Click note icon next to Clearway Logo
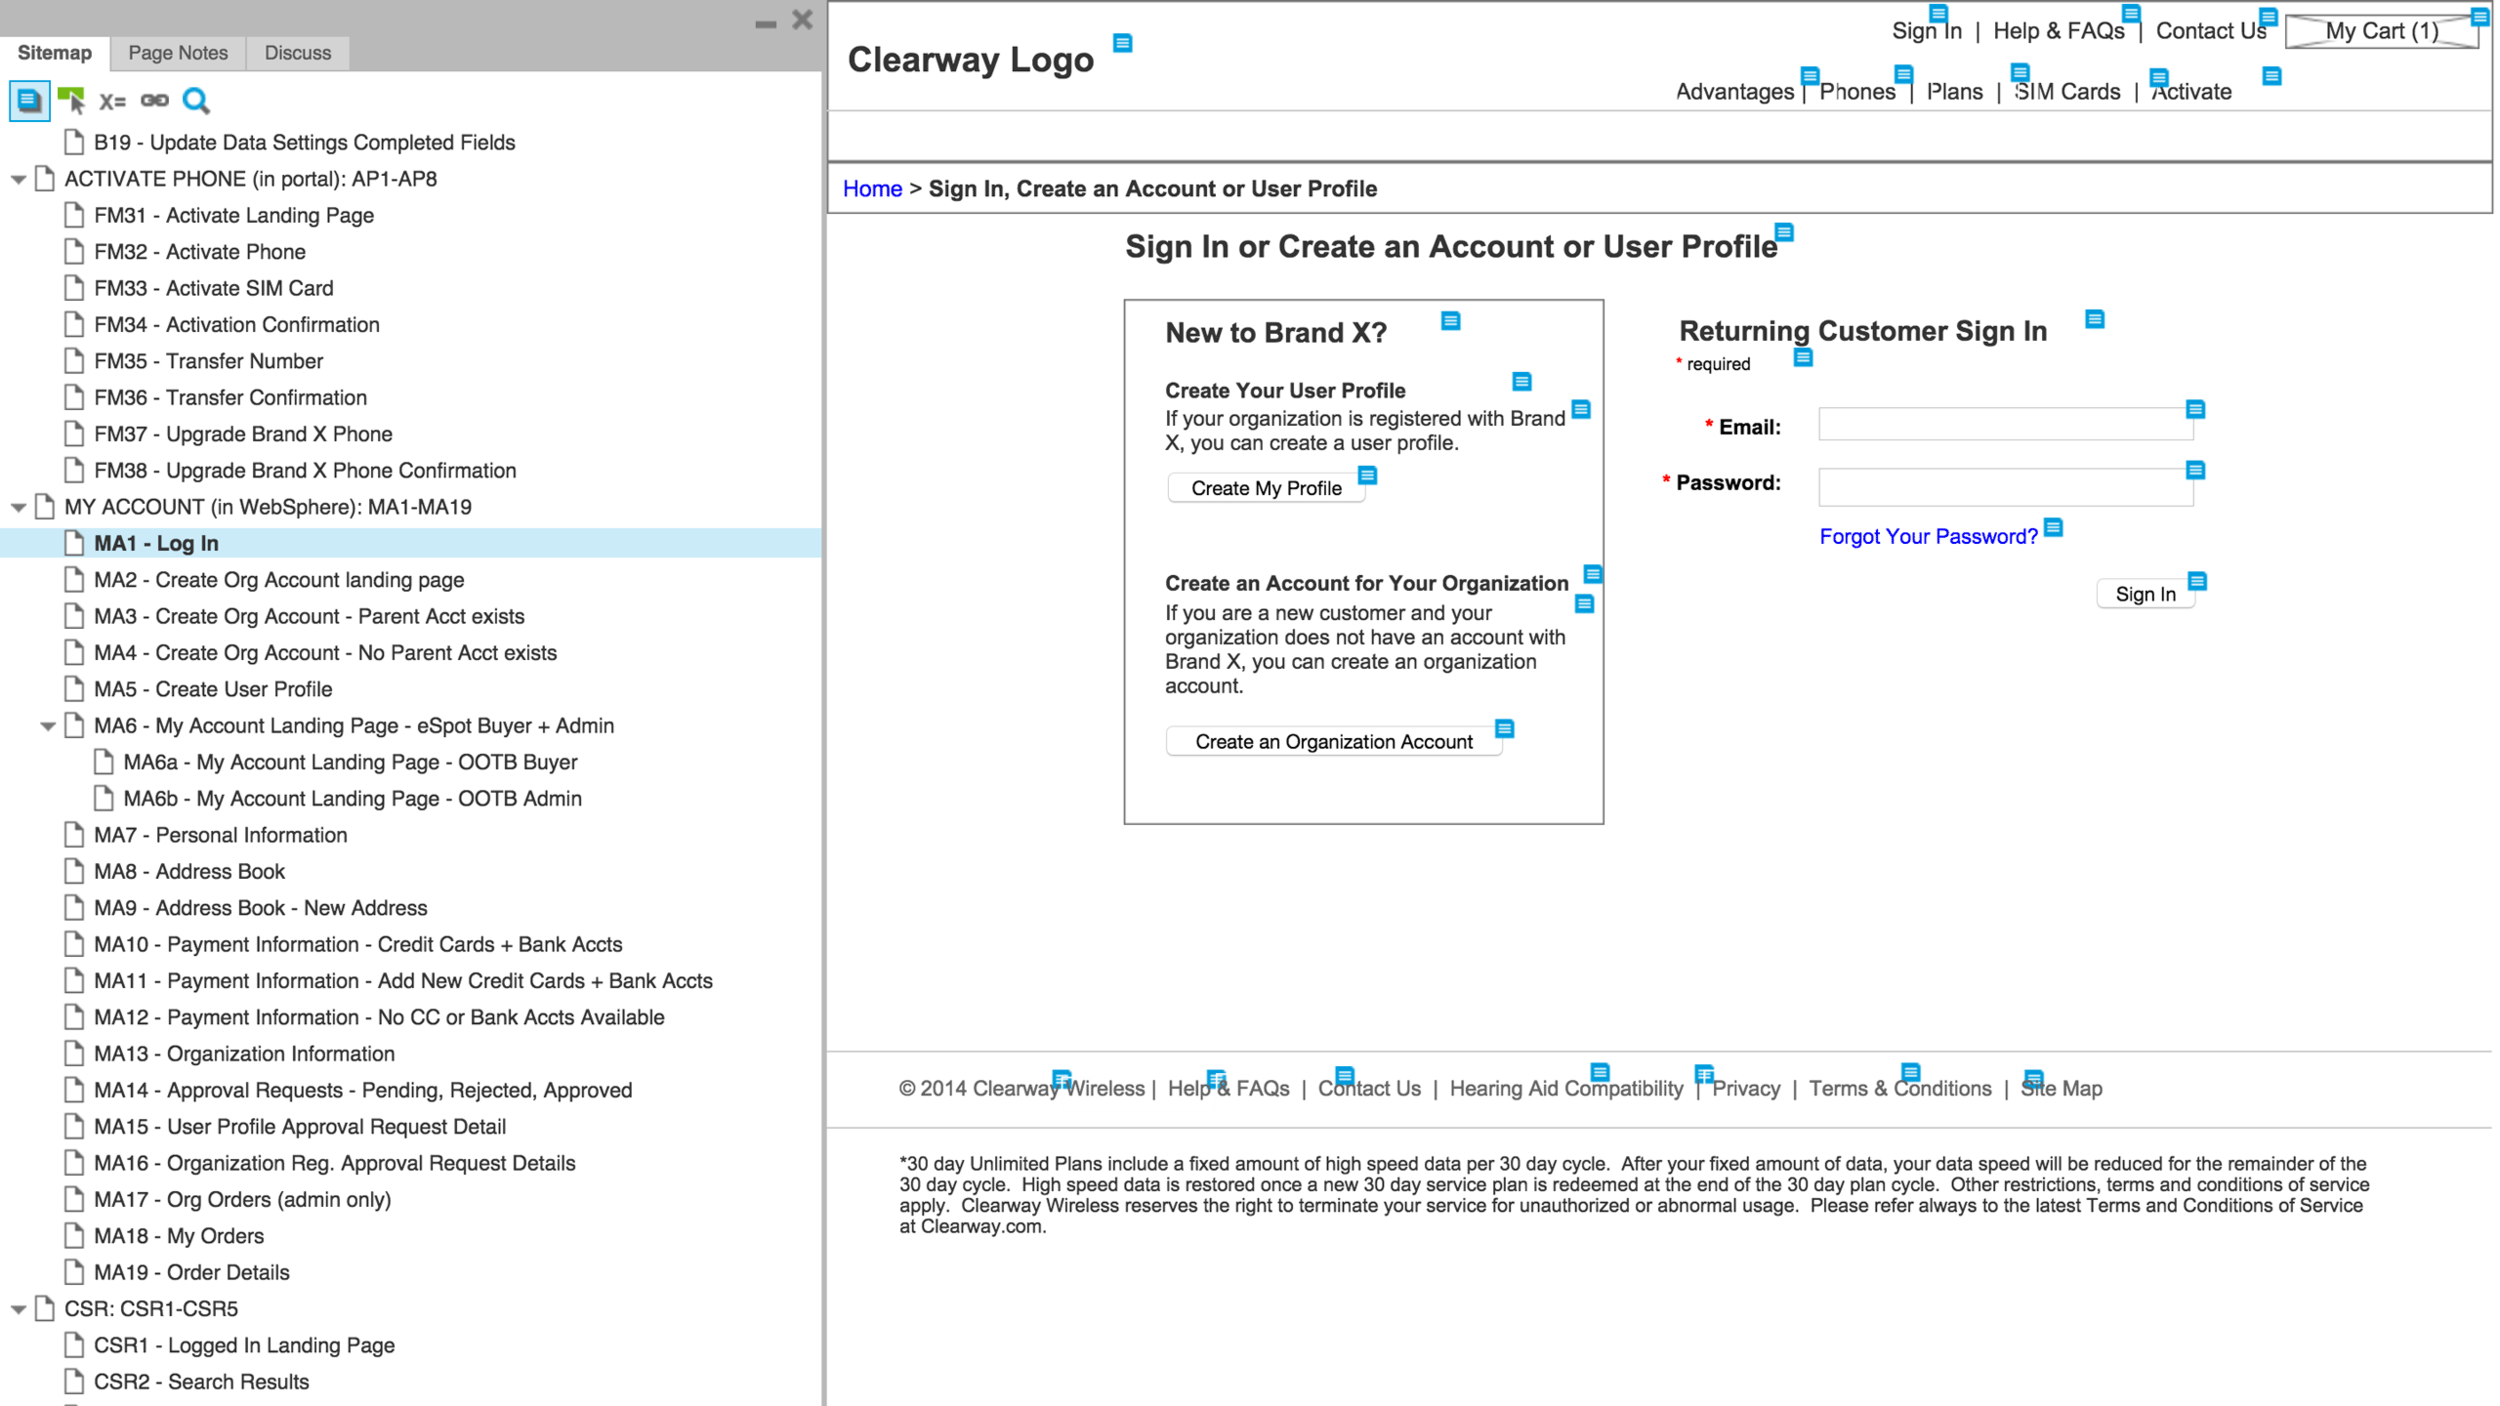 tap(1122, 43)
